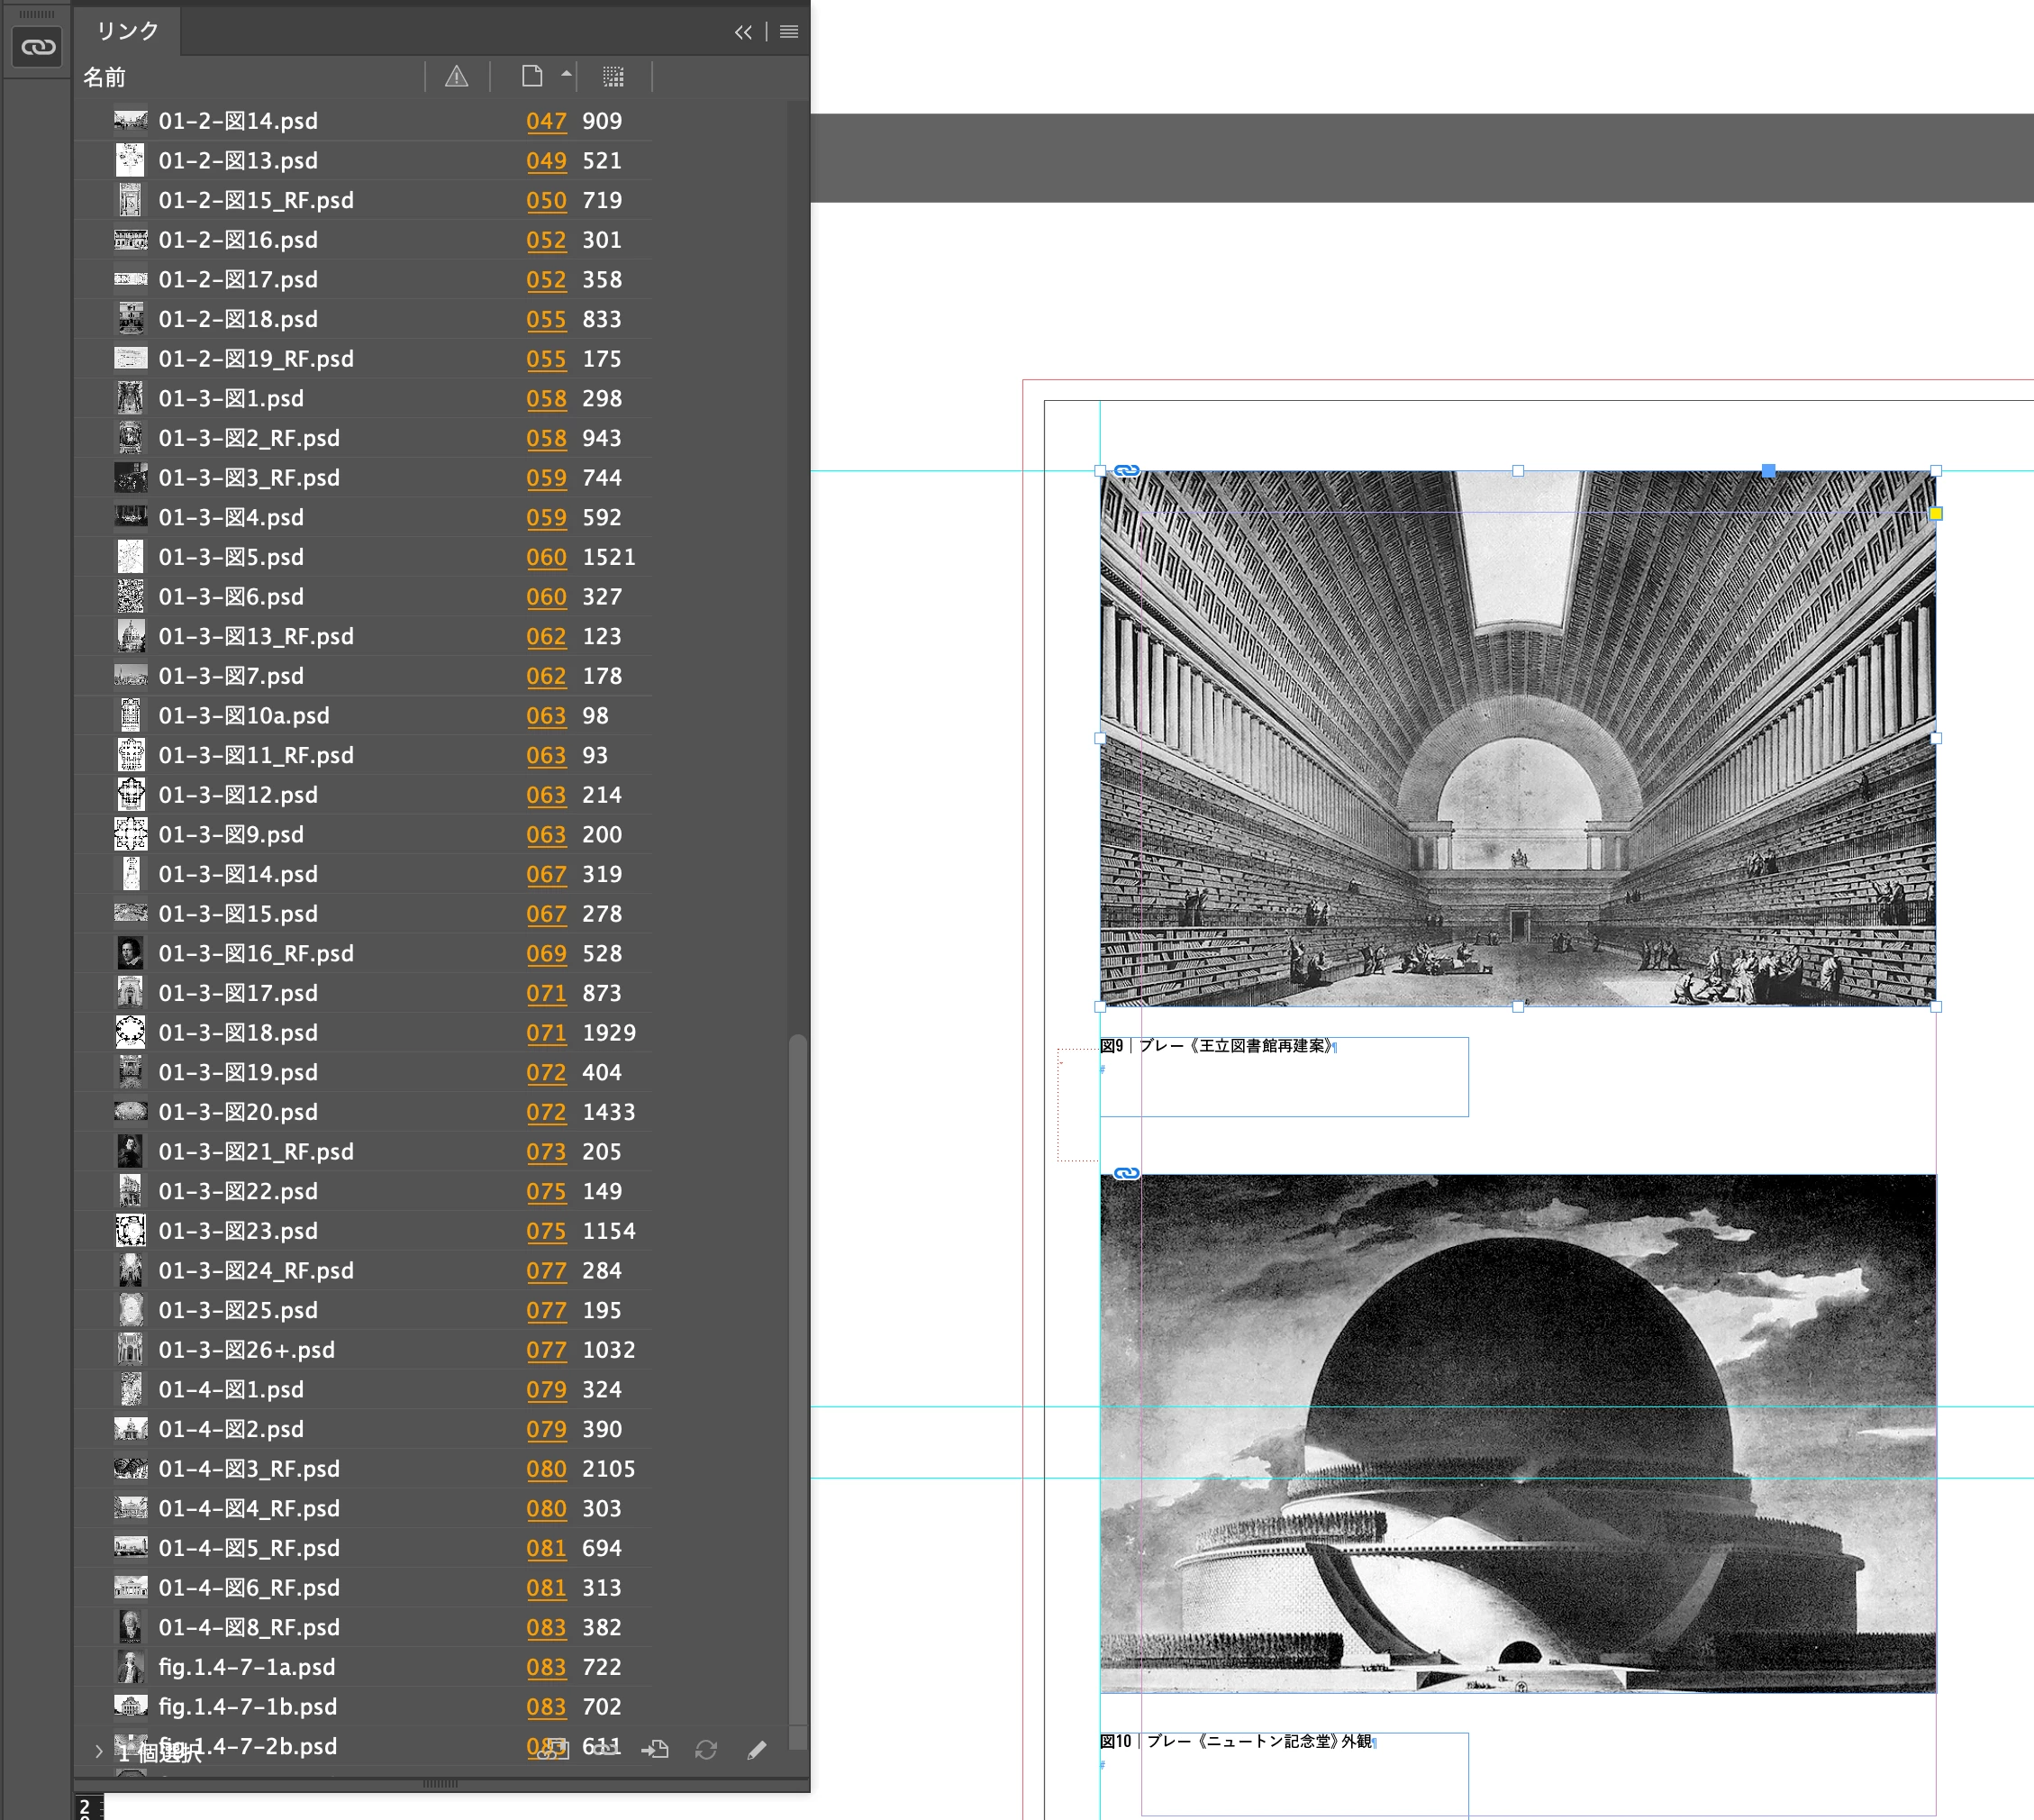
Task: Click the Links panel vertical scrollbar thumb
Action: (797, 1380)
